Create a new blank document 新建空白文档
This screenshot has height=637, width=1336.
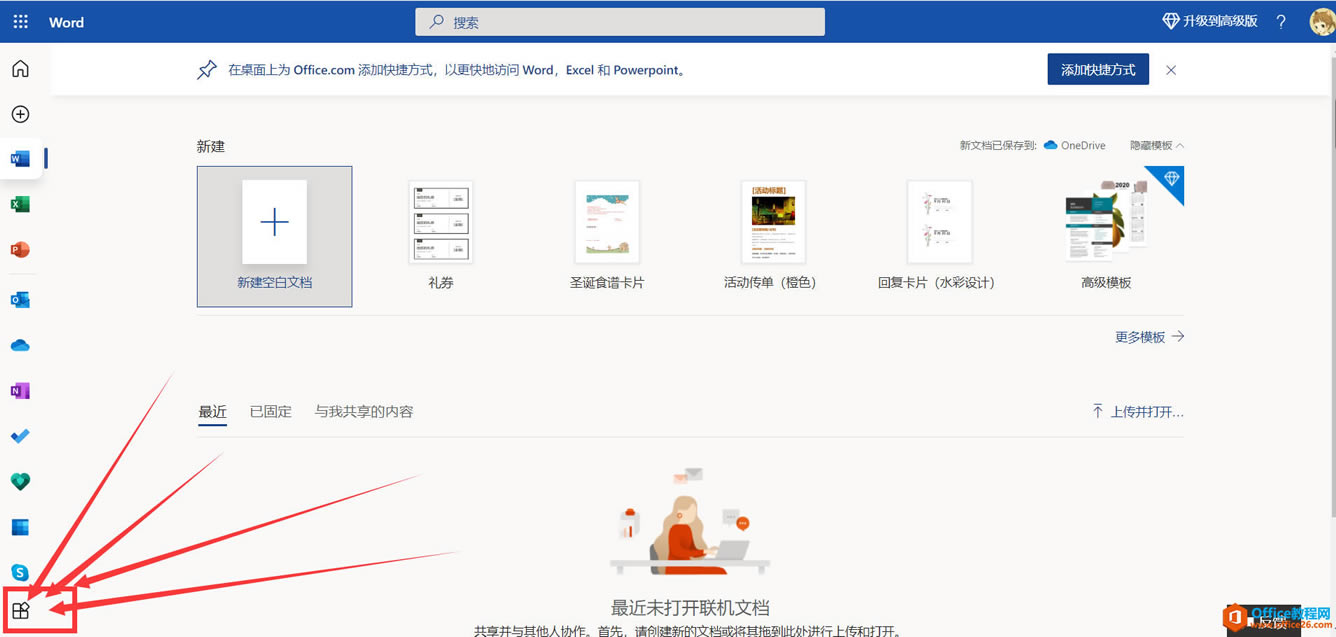[275, 236]
